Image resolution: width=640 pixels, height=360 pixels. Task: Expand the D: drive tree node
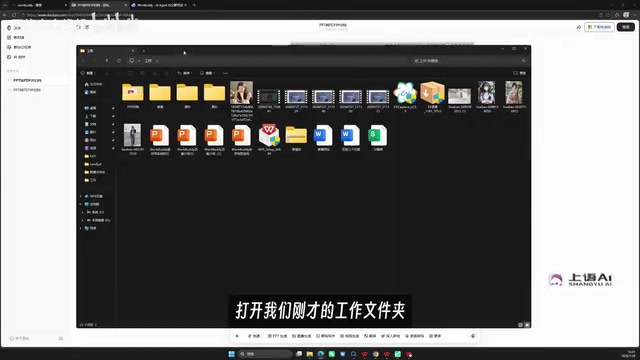point(82,220)
